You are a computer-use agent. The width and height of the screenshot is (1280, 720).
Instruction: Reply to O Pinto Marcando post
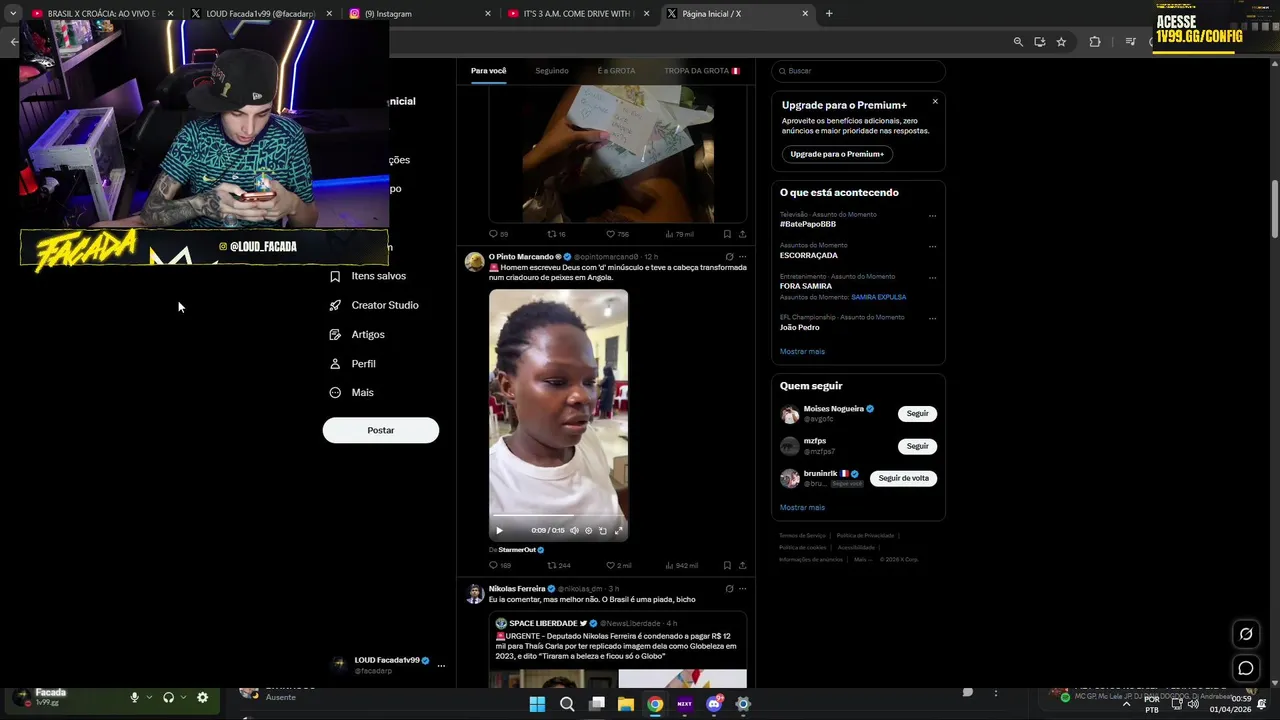pyautogui.click(x=493, y=565)
